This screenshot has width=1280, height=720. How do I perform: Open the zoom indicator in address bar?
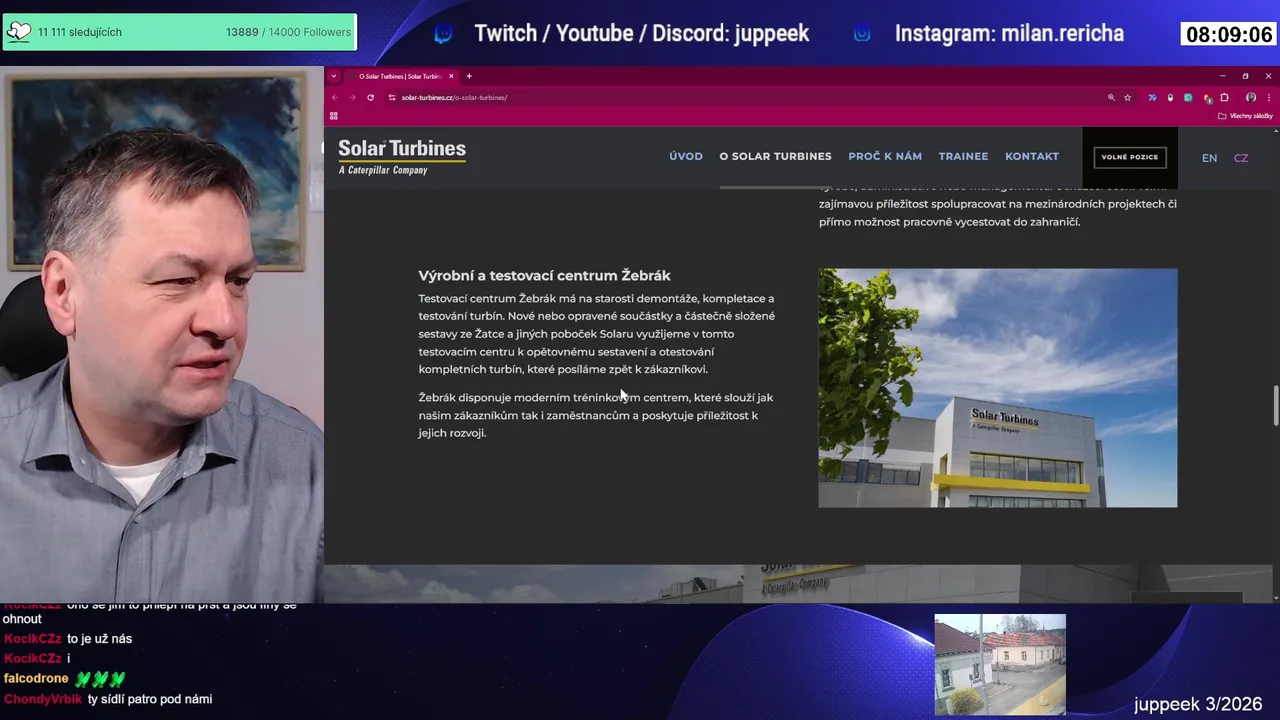(x=1111, y=97)
